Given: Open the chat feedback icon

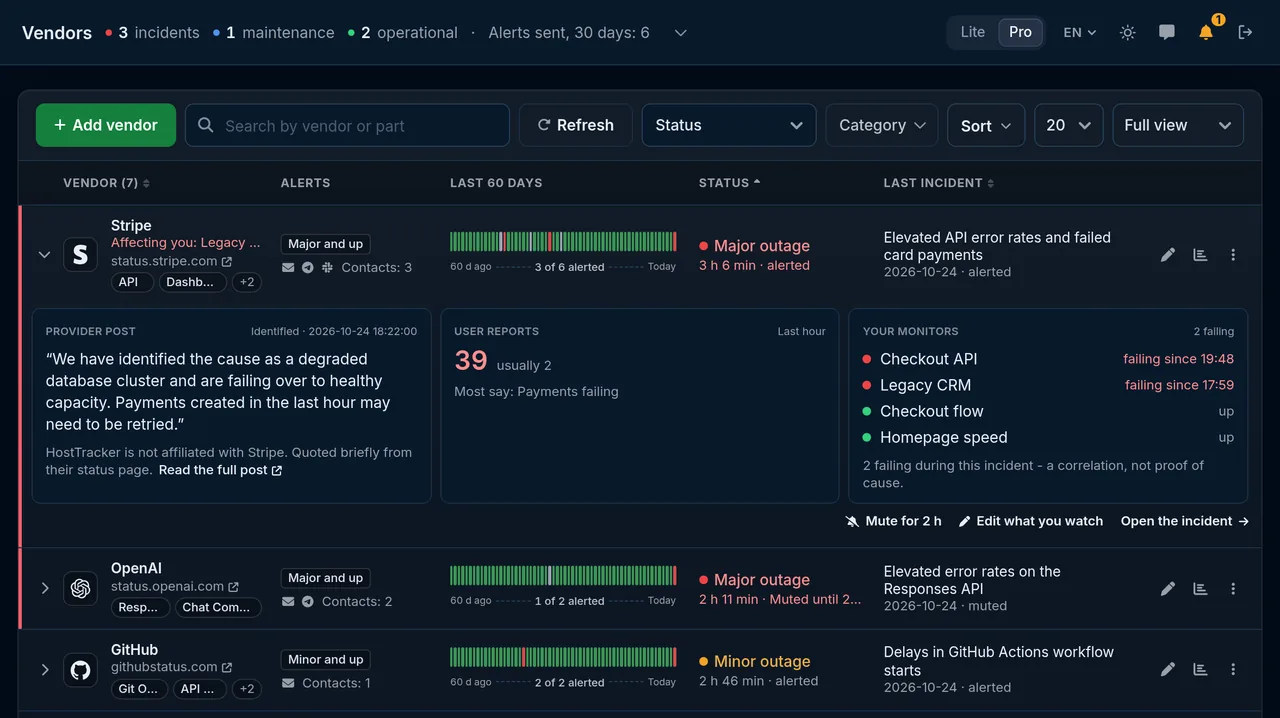Looking at the screenshot, I should click(1167, 32).
